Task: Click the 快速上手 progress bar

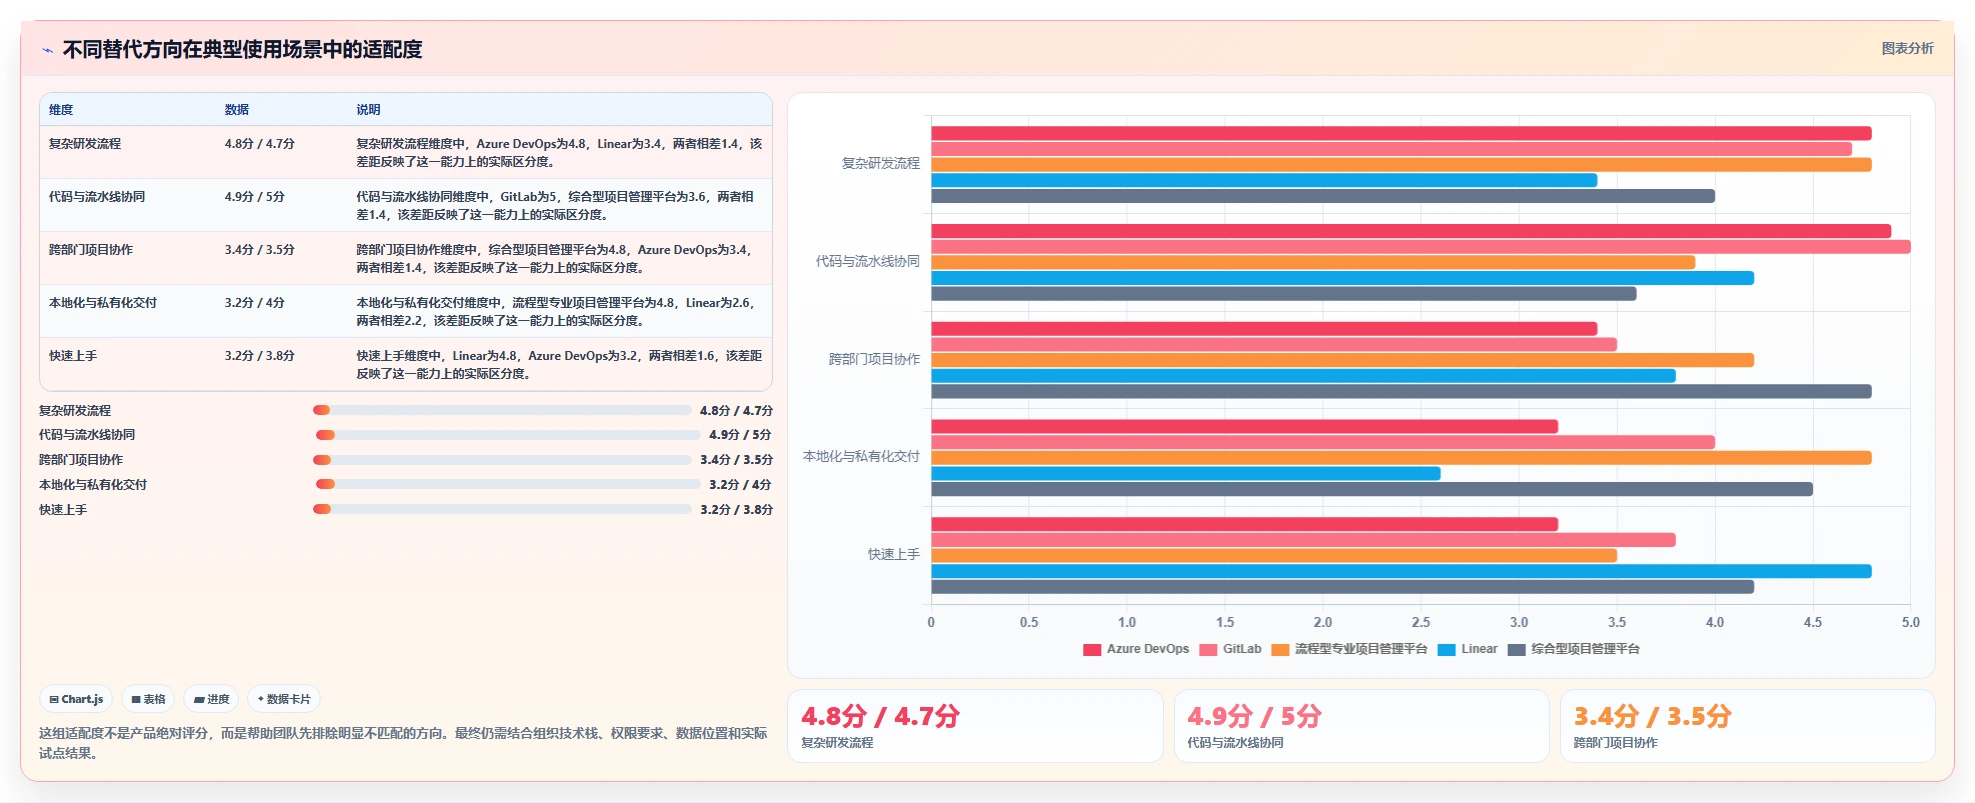Action: tap(502, 509)
